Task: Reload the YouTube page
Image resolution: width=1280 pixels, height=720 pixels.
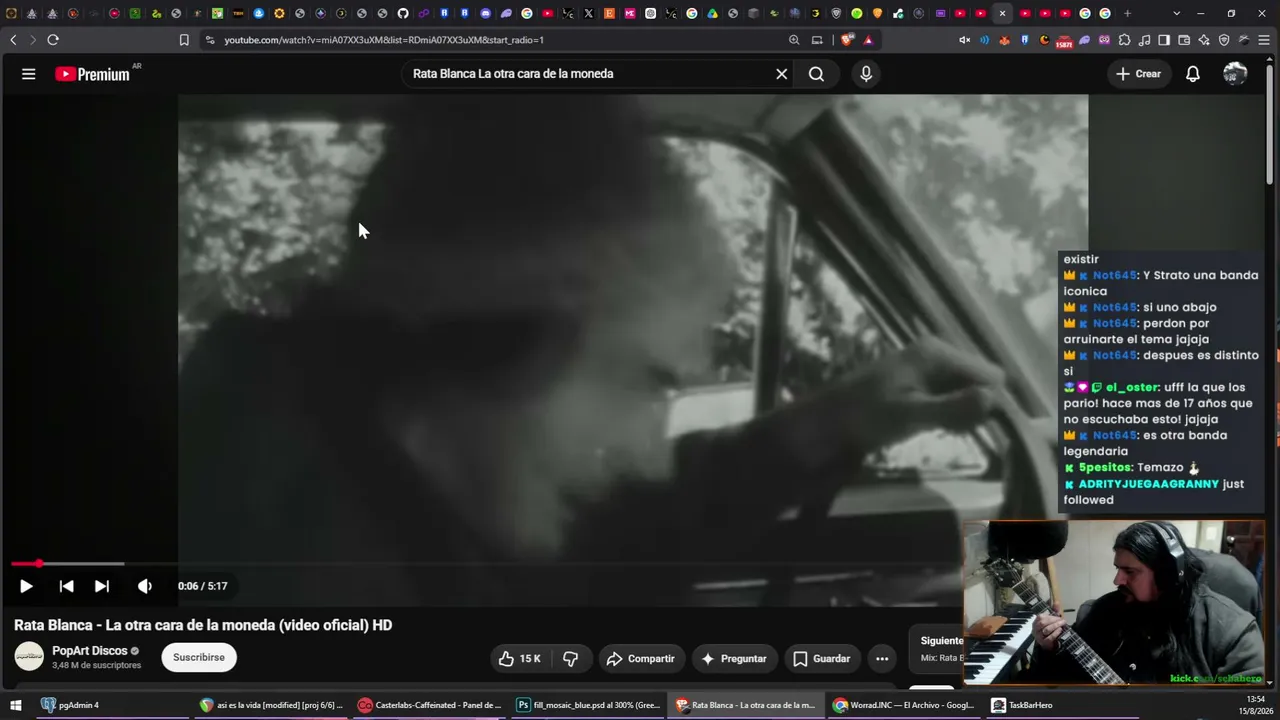Action: pos(53,40)
